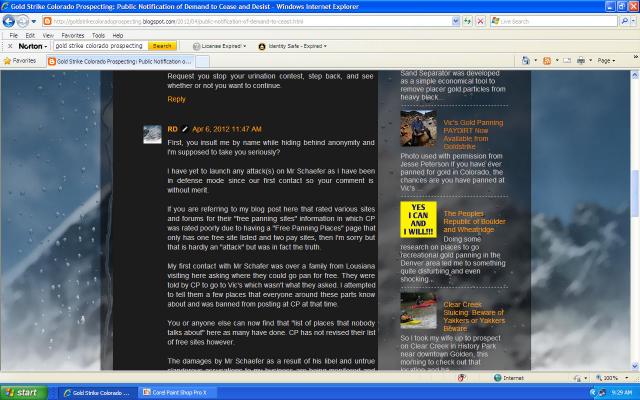640x400 pixels.
Task: Click the browser Forward arrow button
Action: pos(23,21)
